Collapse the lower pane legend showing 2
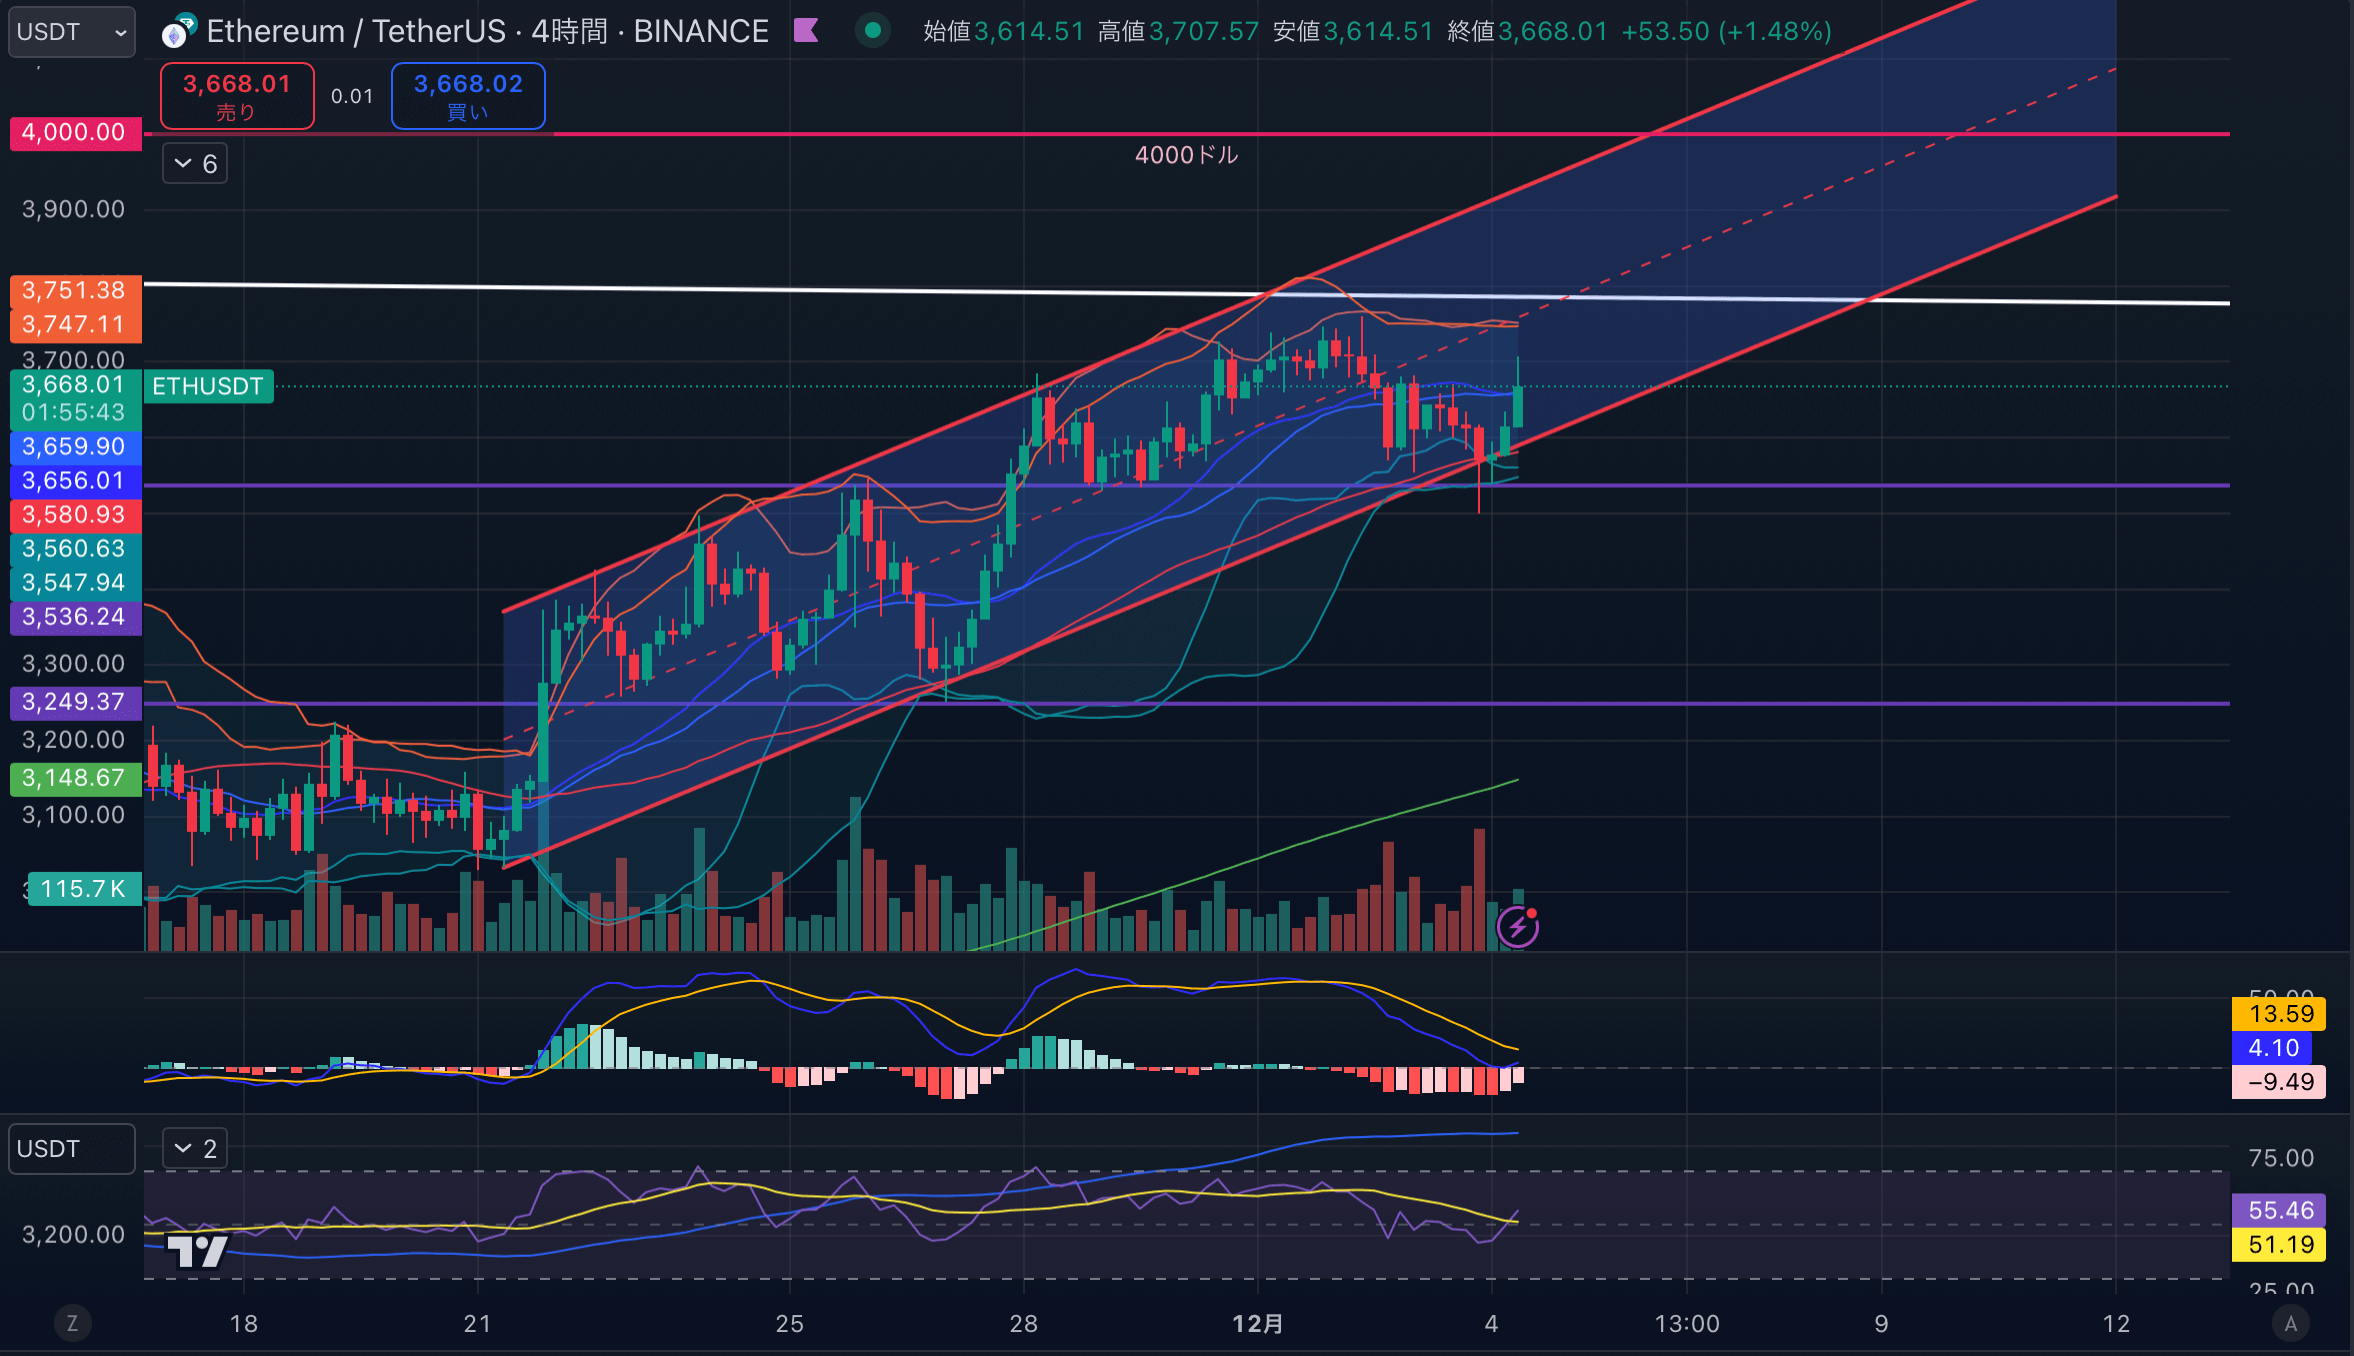 [195, 1149]
